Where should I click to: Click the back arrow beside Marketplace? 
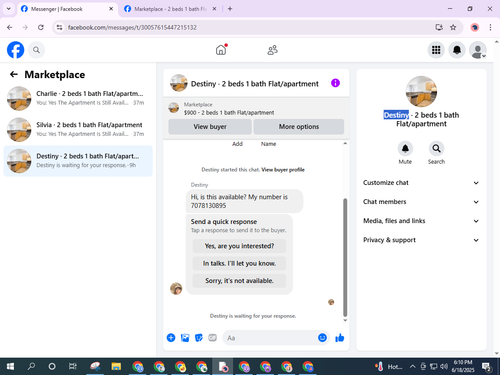[x=14, y=74]
